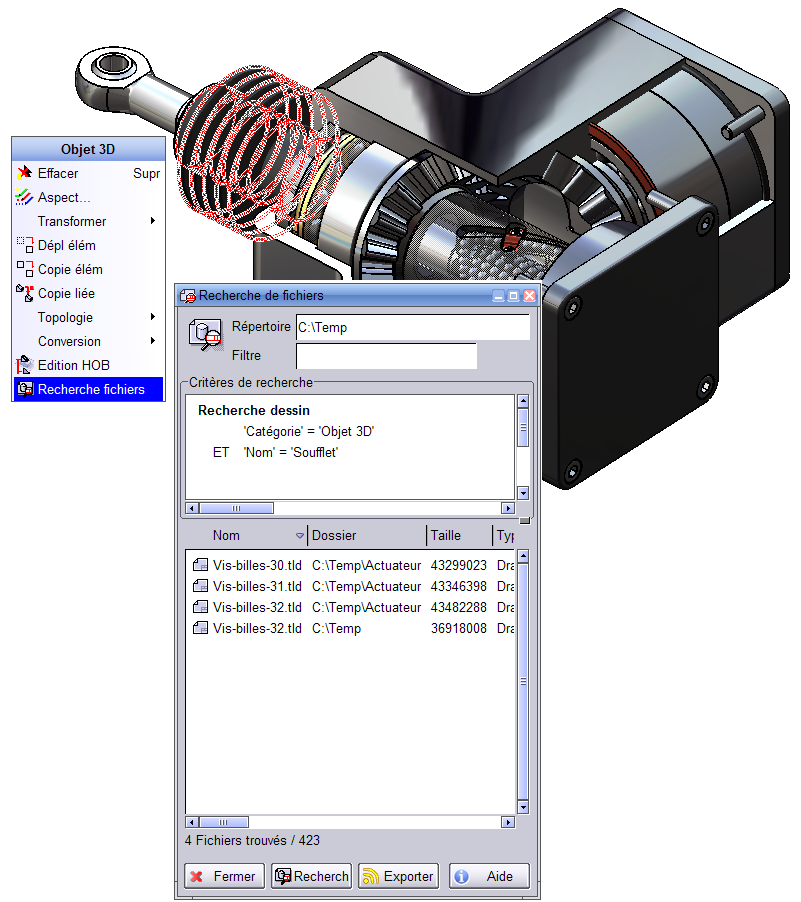Image resolution: width=801 pixels, height=902 pixels.
Task: Click the results list scroll down arrow
Action: 523,807
